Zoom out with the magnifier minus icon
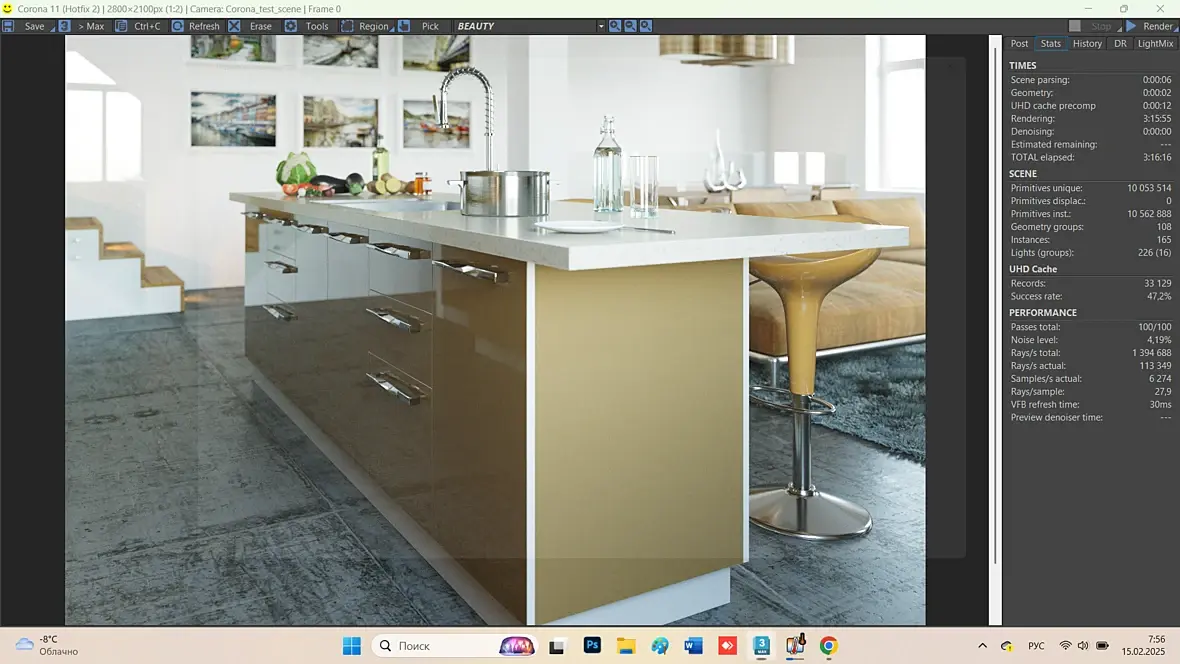Screen dimensions: 1180x664 (x=630, y=26)
